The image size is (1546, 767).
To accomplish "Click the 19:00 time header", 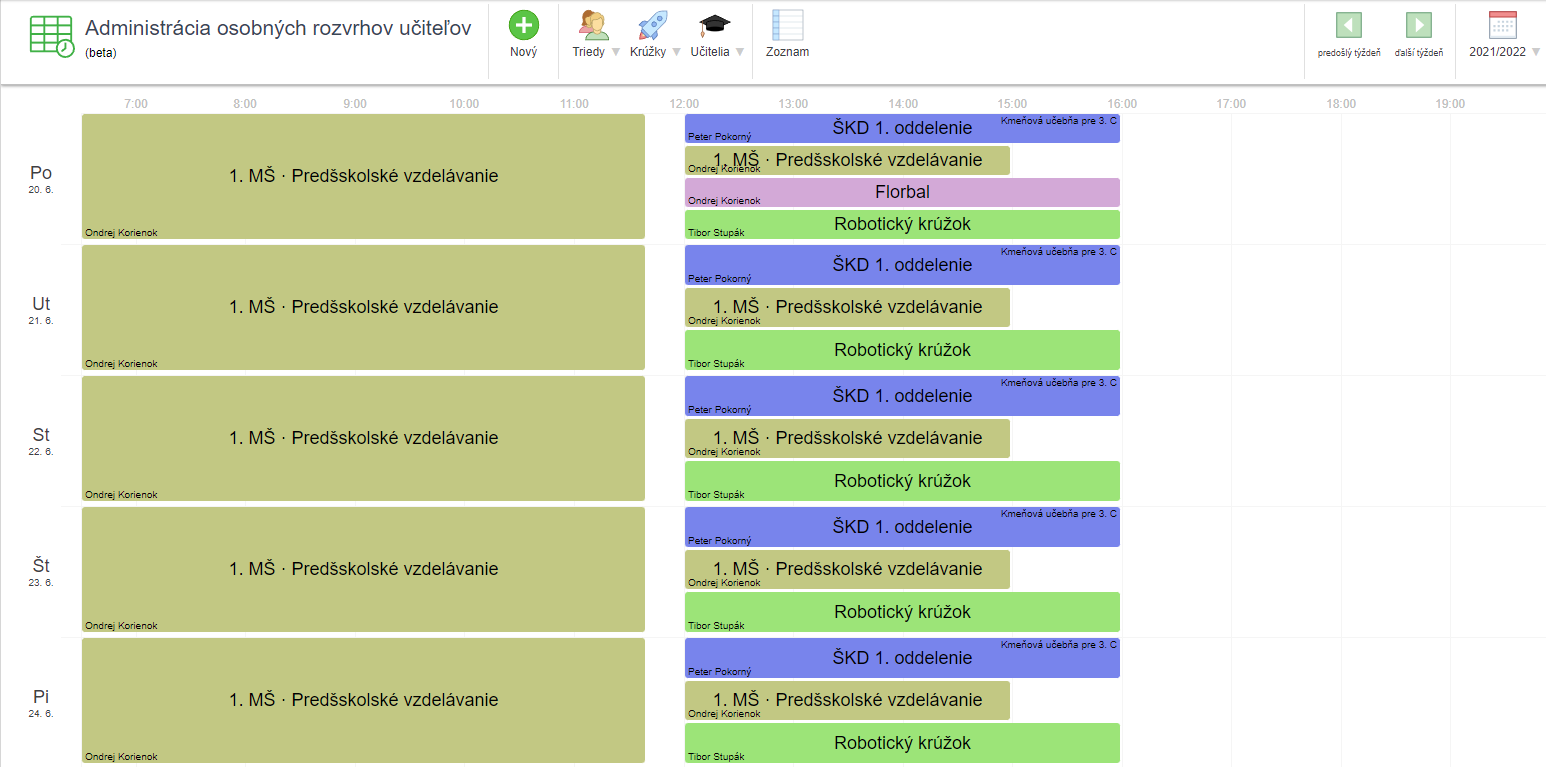I will pyautogui.click(x=1450, y=104).
